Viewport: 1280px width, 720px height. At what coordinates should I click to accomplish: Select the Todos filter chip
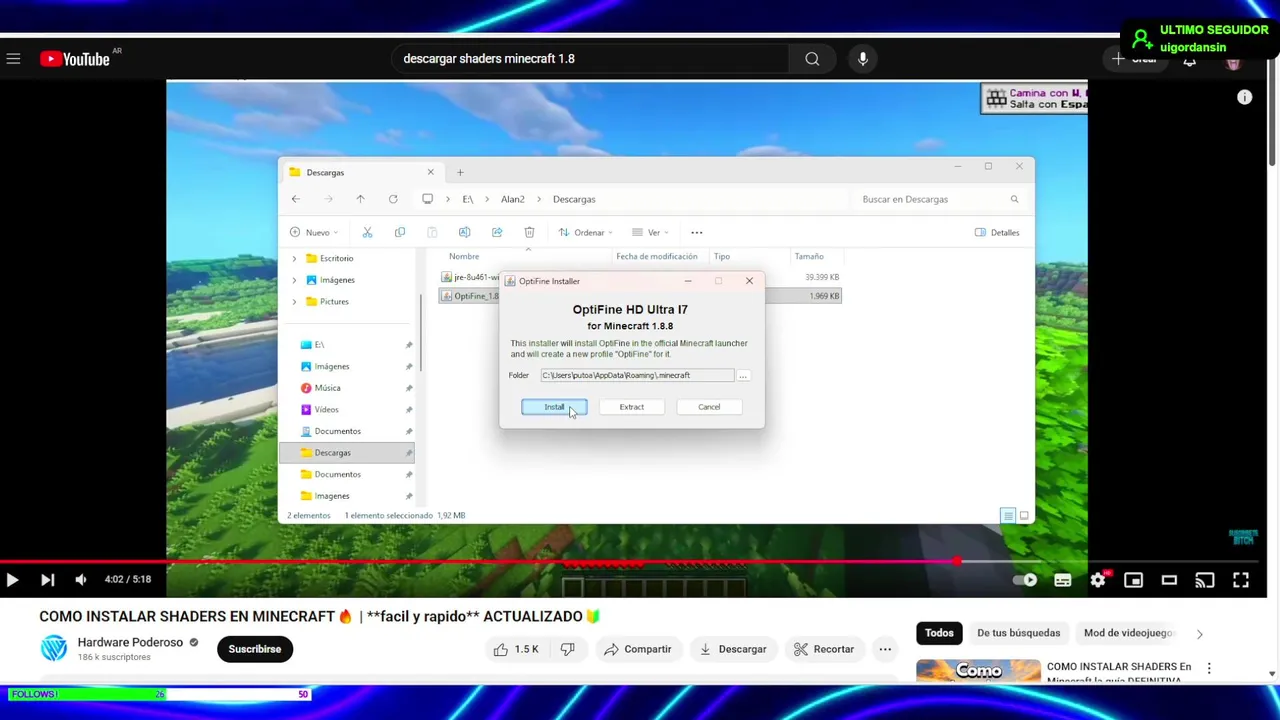[x=939, y=633]
